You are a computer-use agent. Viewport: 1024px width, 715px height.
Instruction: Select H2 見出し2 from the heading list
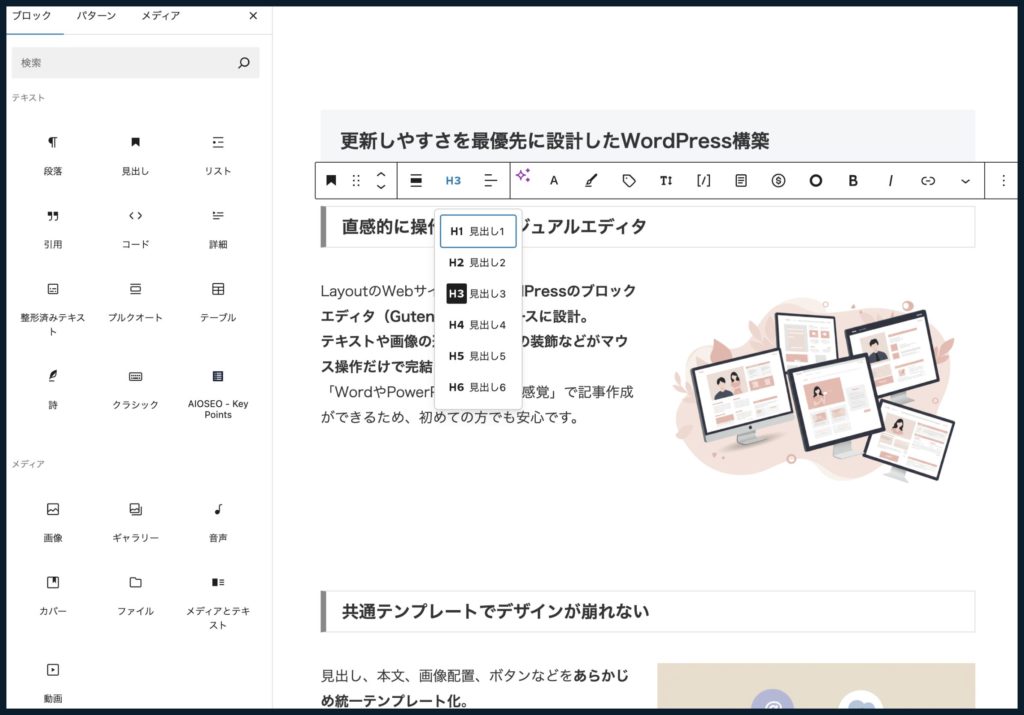point(479,262)
